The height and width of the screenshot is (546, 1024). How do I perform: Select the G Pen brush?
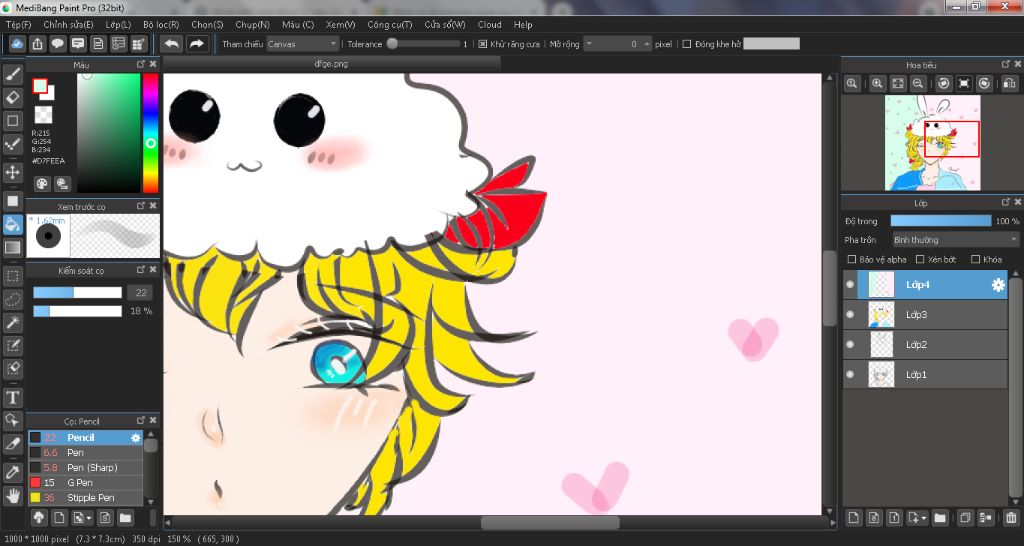click(x=86, y=483)
